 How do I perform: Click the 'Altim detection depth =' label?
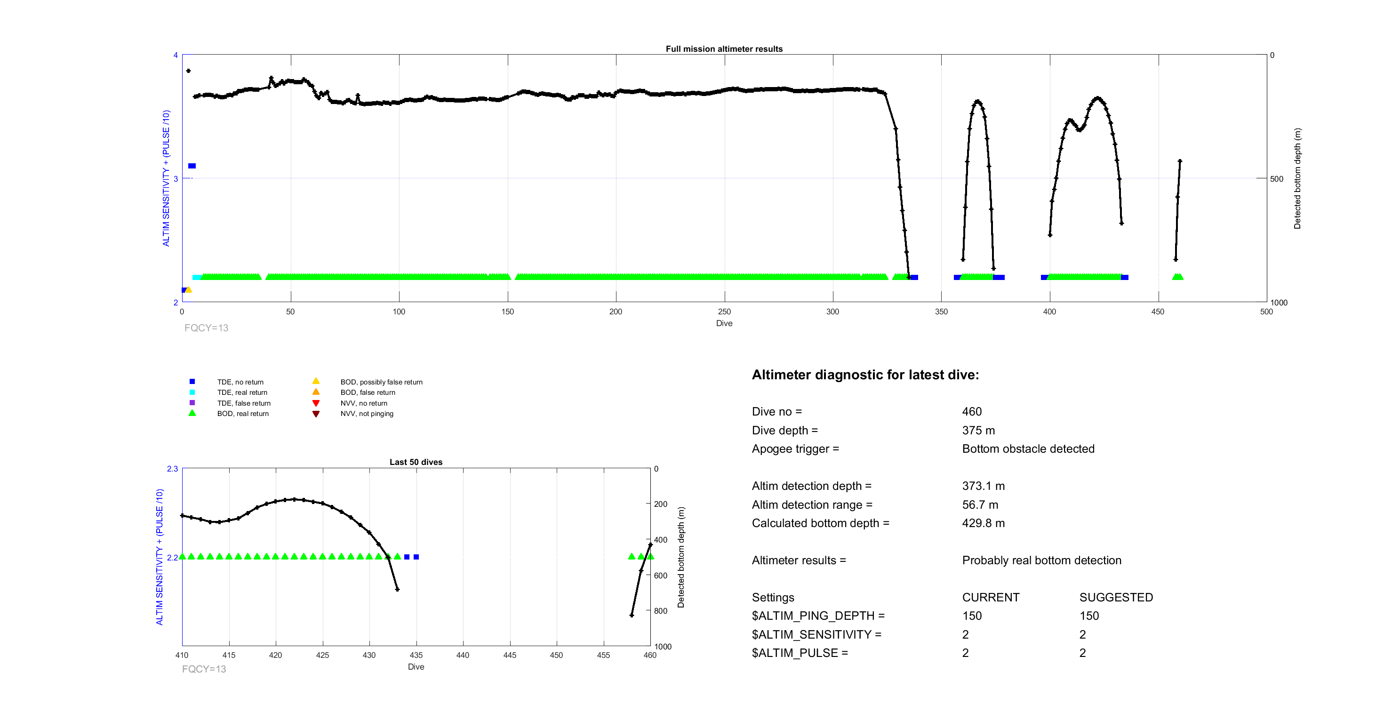(x=812, y=486)
